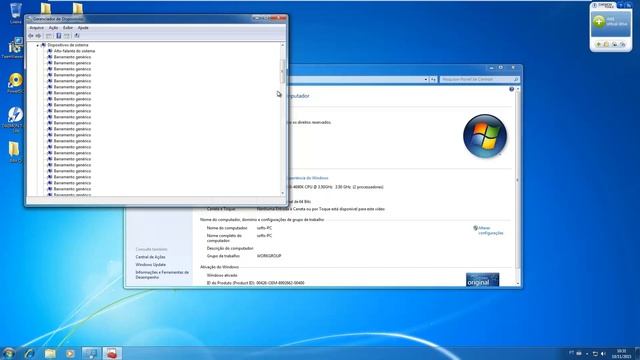Select Alto-falante do sistema device
Screen dimensions: 640x360
(x=74, y=51)
